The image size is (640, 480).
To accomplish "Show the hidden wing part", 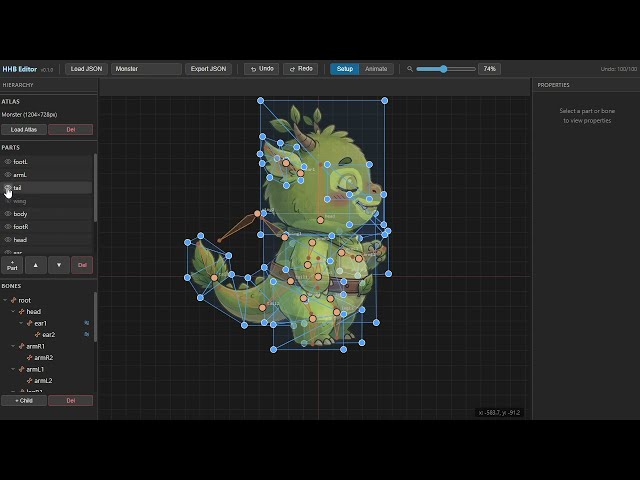I will click(x=8, y=201).
